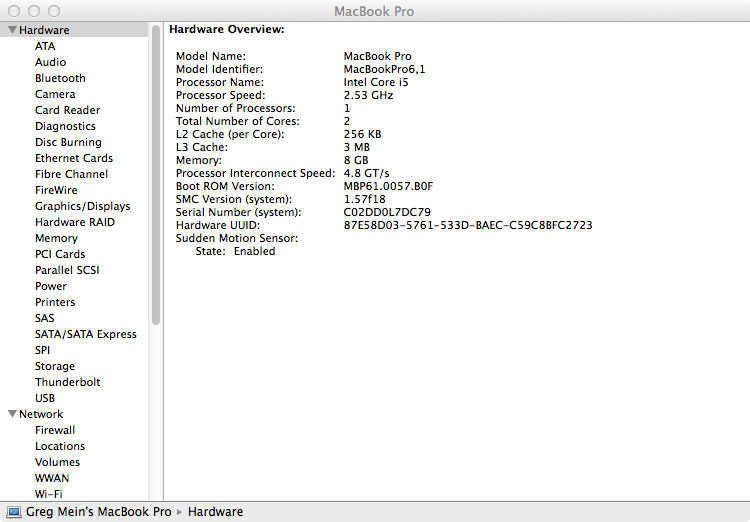750x522 pixels.
Task: Select the Hardware category header
Action: (x=44, y=30)
